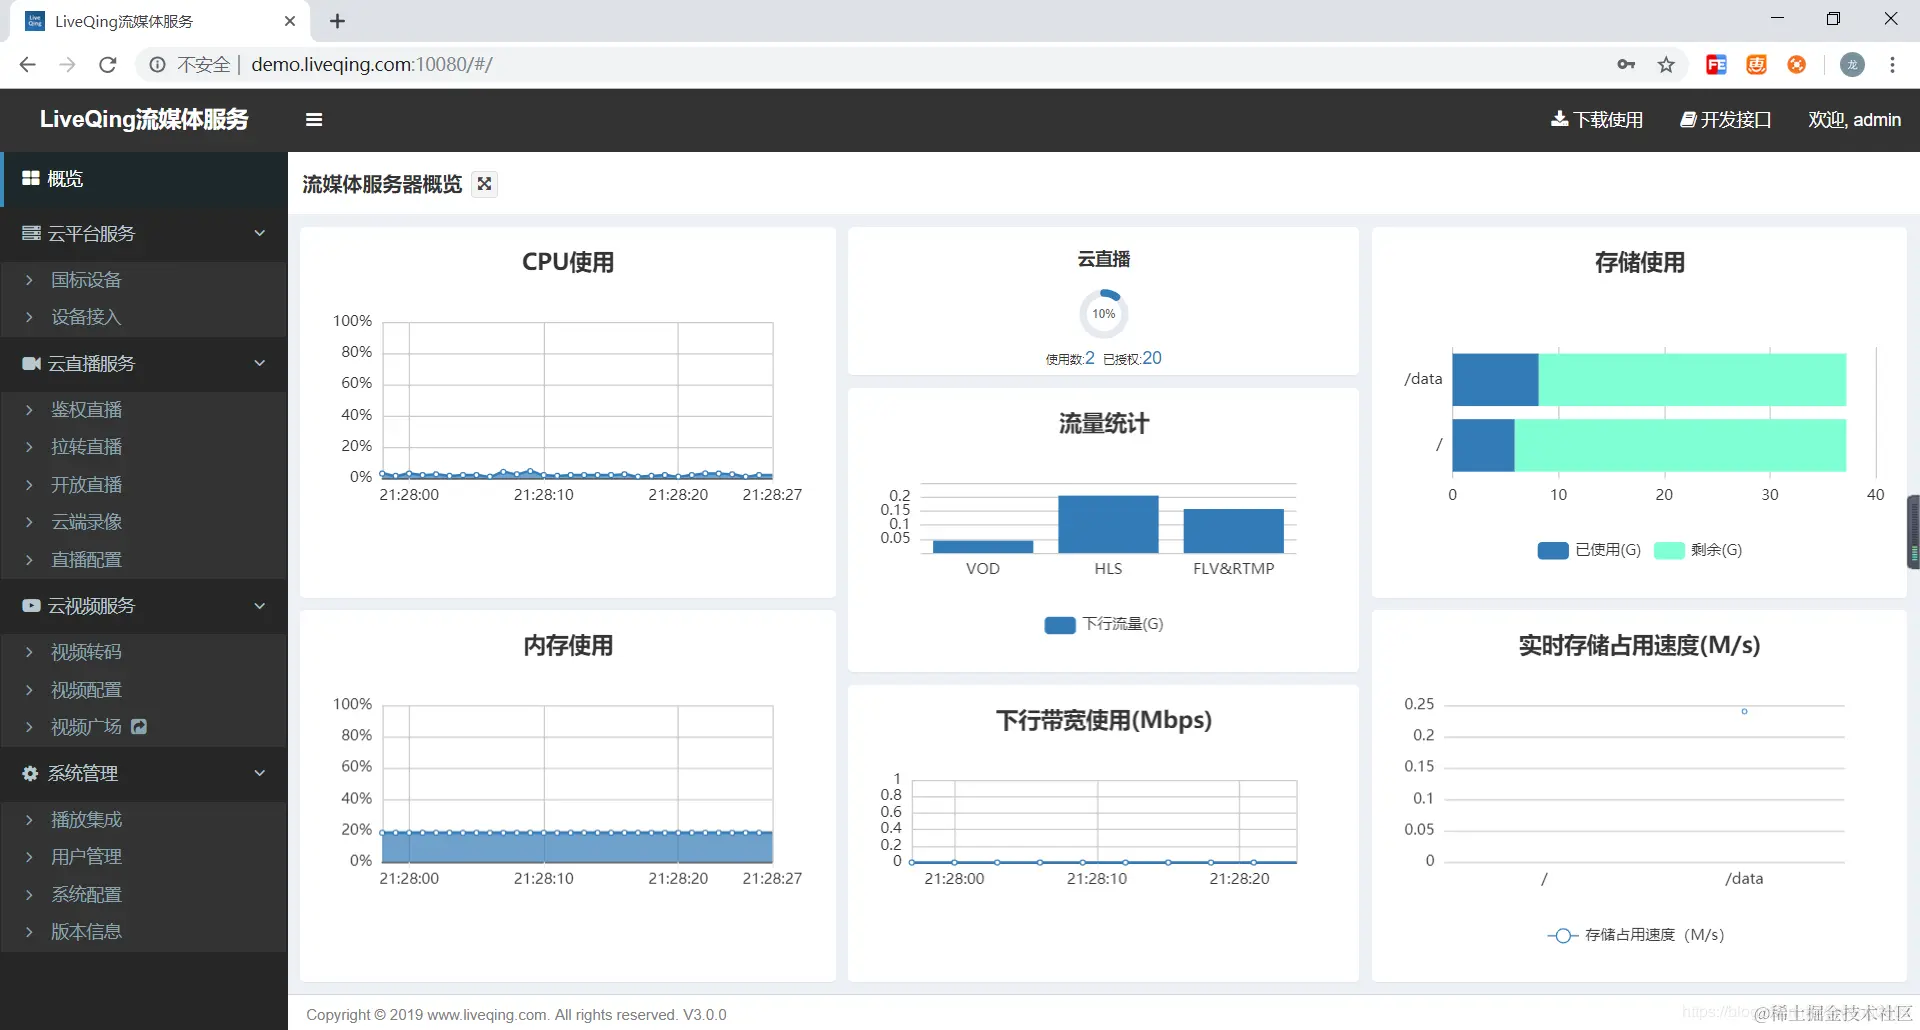The image size is (1920, 1030).
Task: Toggle the 下行流量(G) legend in traffic chart
Action: pyautogui.click(x=1104, y=624)
